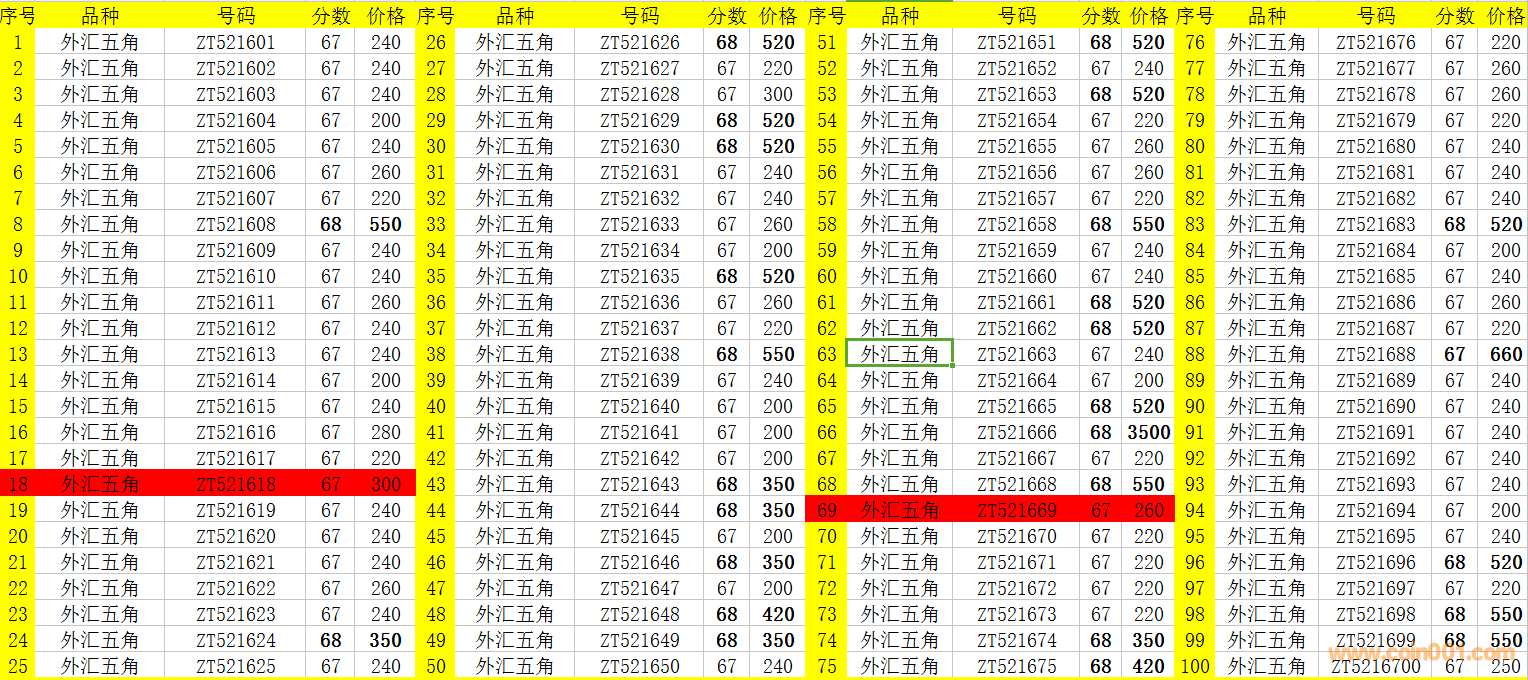This screenshot has height=680, width=1528.
Task: Click the code cell ZT521676
Action: [1375, 42]
